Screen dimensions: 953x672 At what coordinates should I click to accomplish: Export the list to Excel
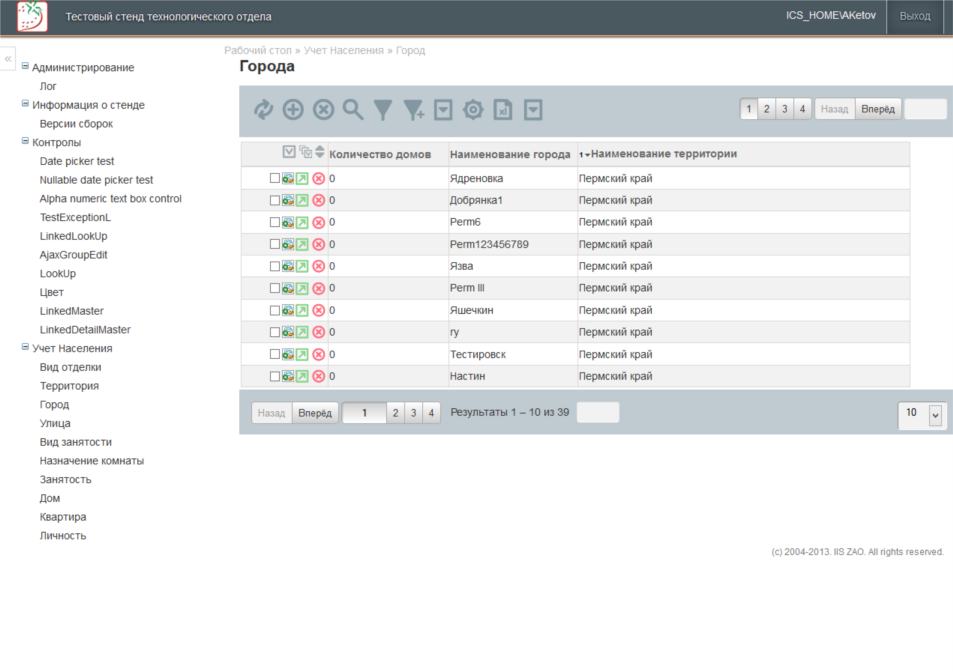click(x=503, y=110)
